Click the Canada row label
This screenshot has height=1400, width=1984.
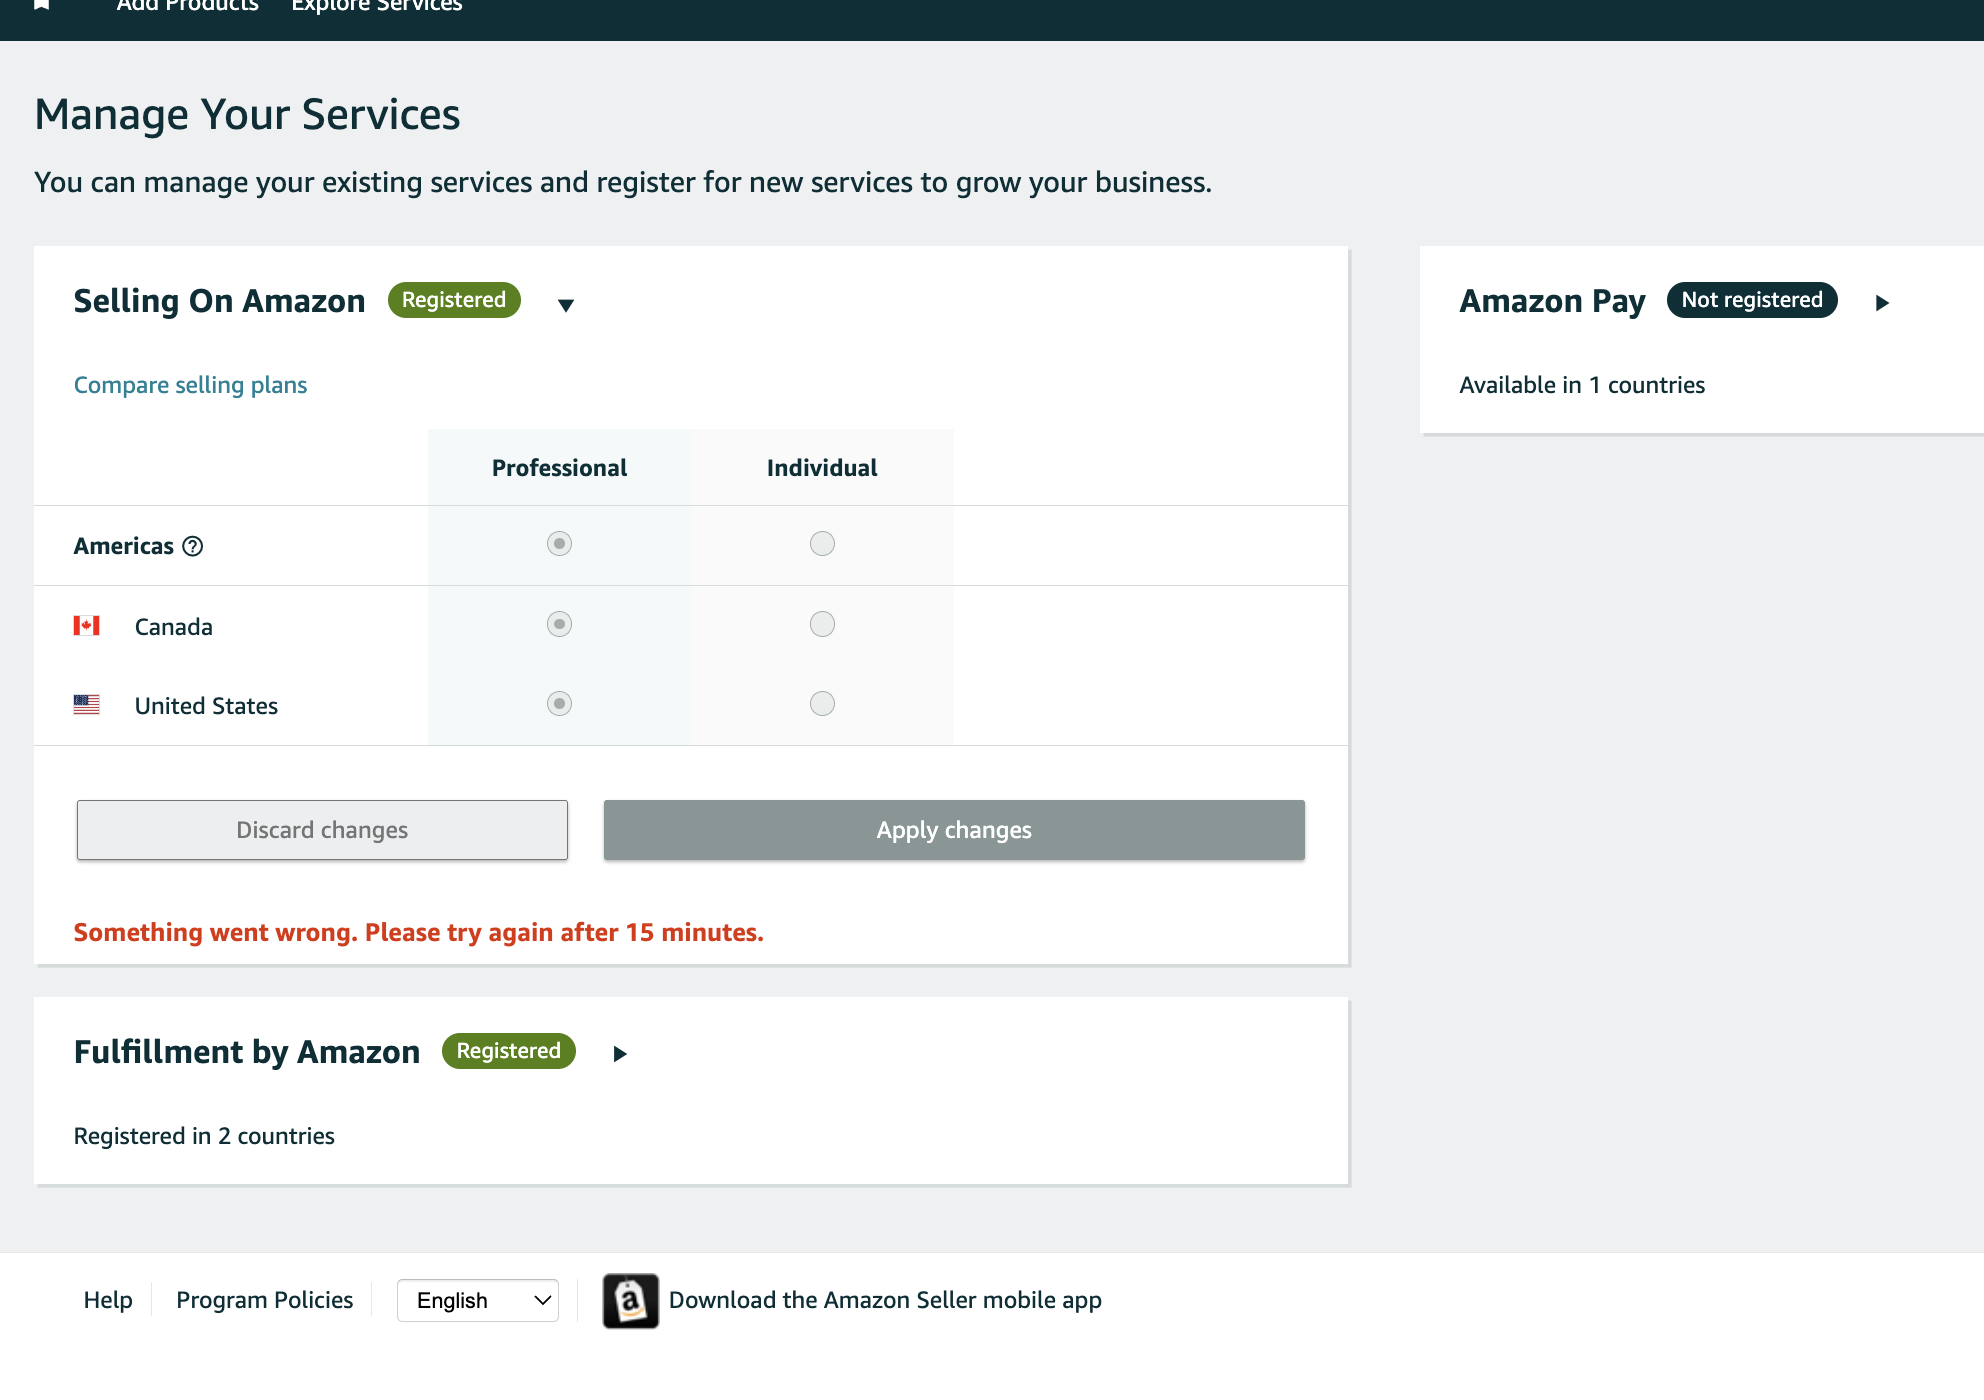click(x=174, y=627)
